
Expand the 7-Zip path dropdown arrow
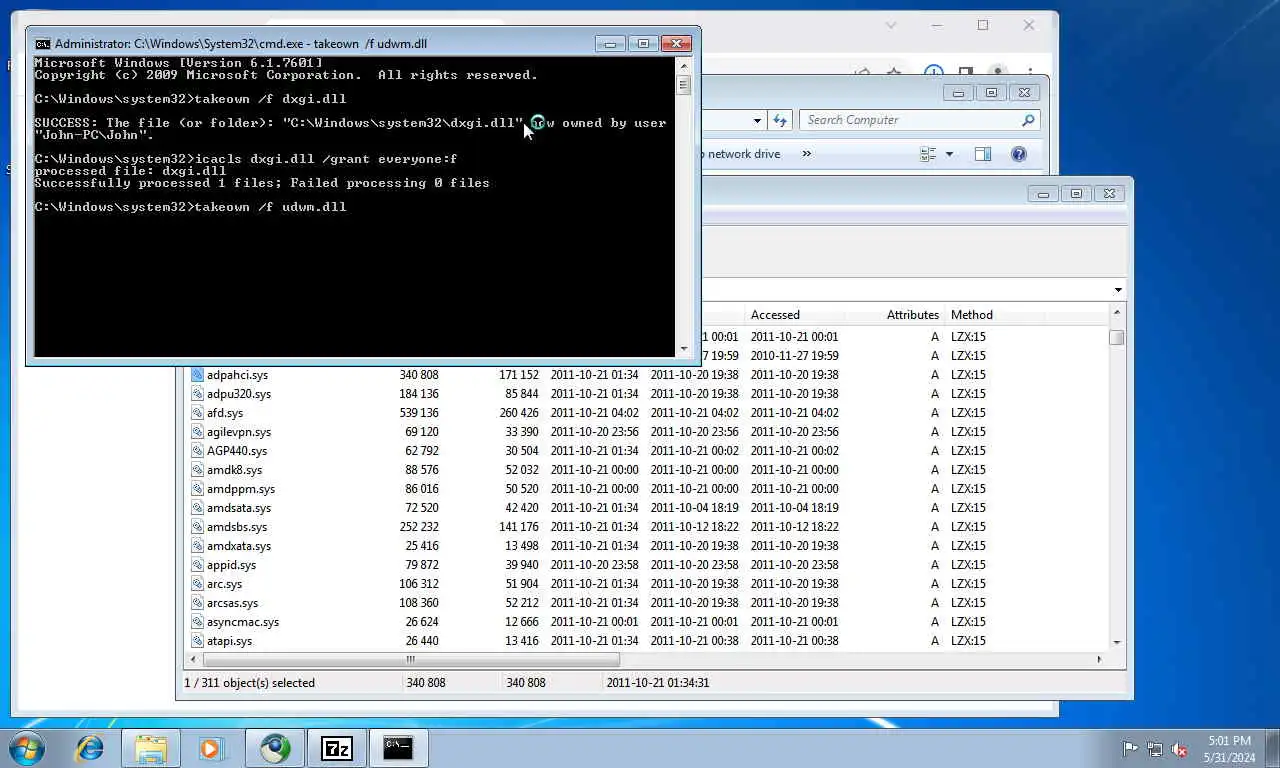[1118, 290]
